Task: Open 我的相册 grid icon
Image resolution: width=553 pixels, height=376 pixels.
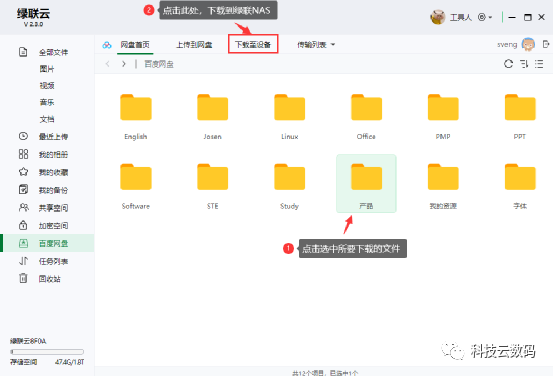Action: point(23,154)
